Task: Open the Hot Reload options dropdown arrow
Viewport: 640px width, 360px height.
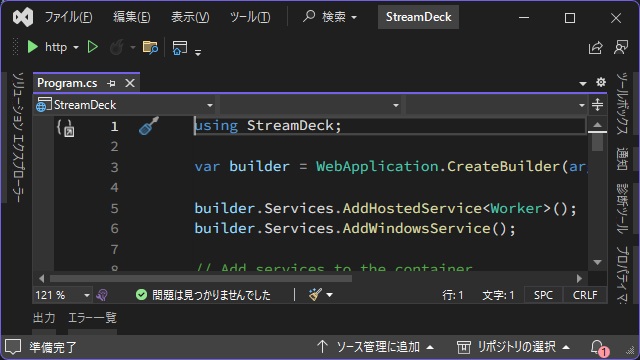Action: tap(133, 47)
